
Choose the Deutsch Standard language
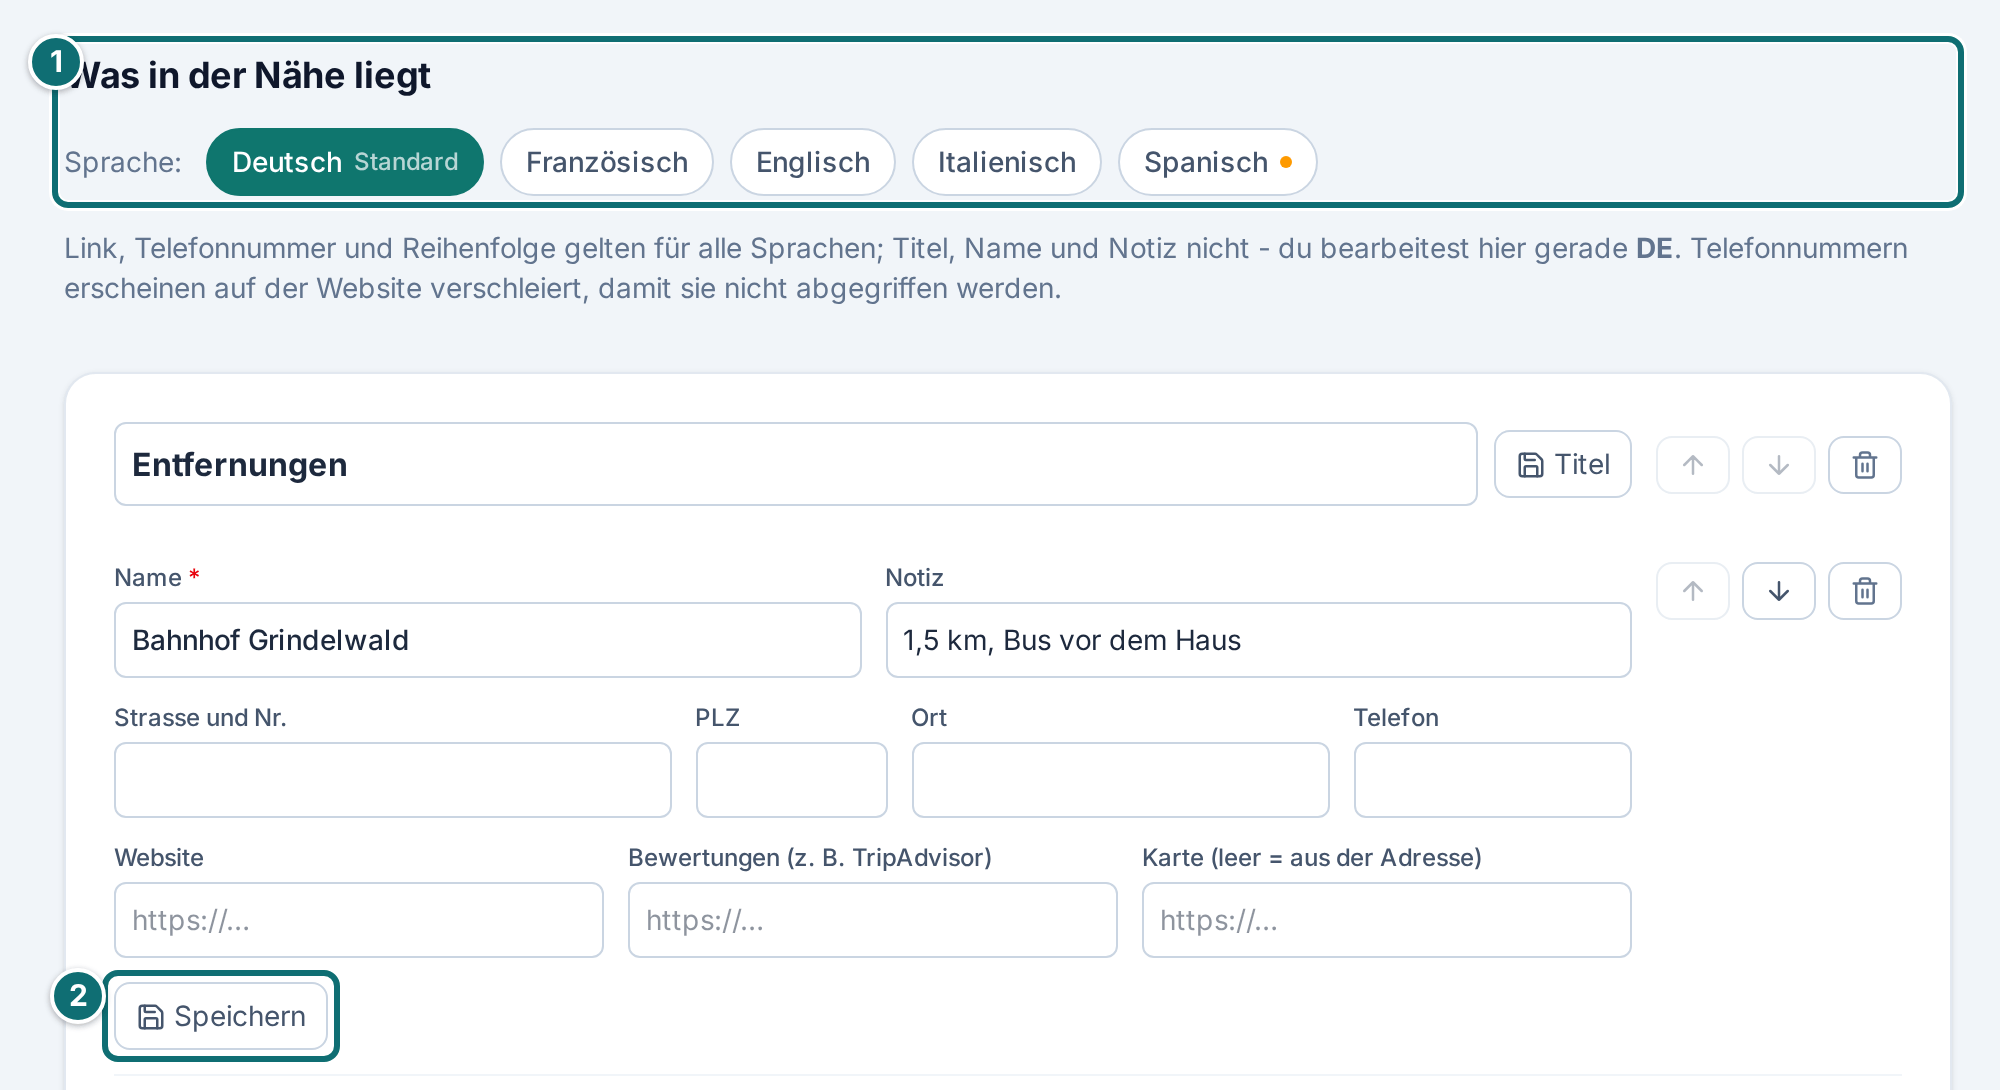(x=345, y=162)
